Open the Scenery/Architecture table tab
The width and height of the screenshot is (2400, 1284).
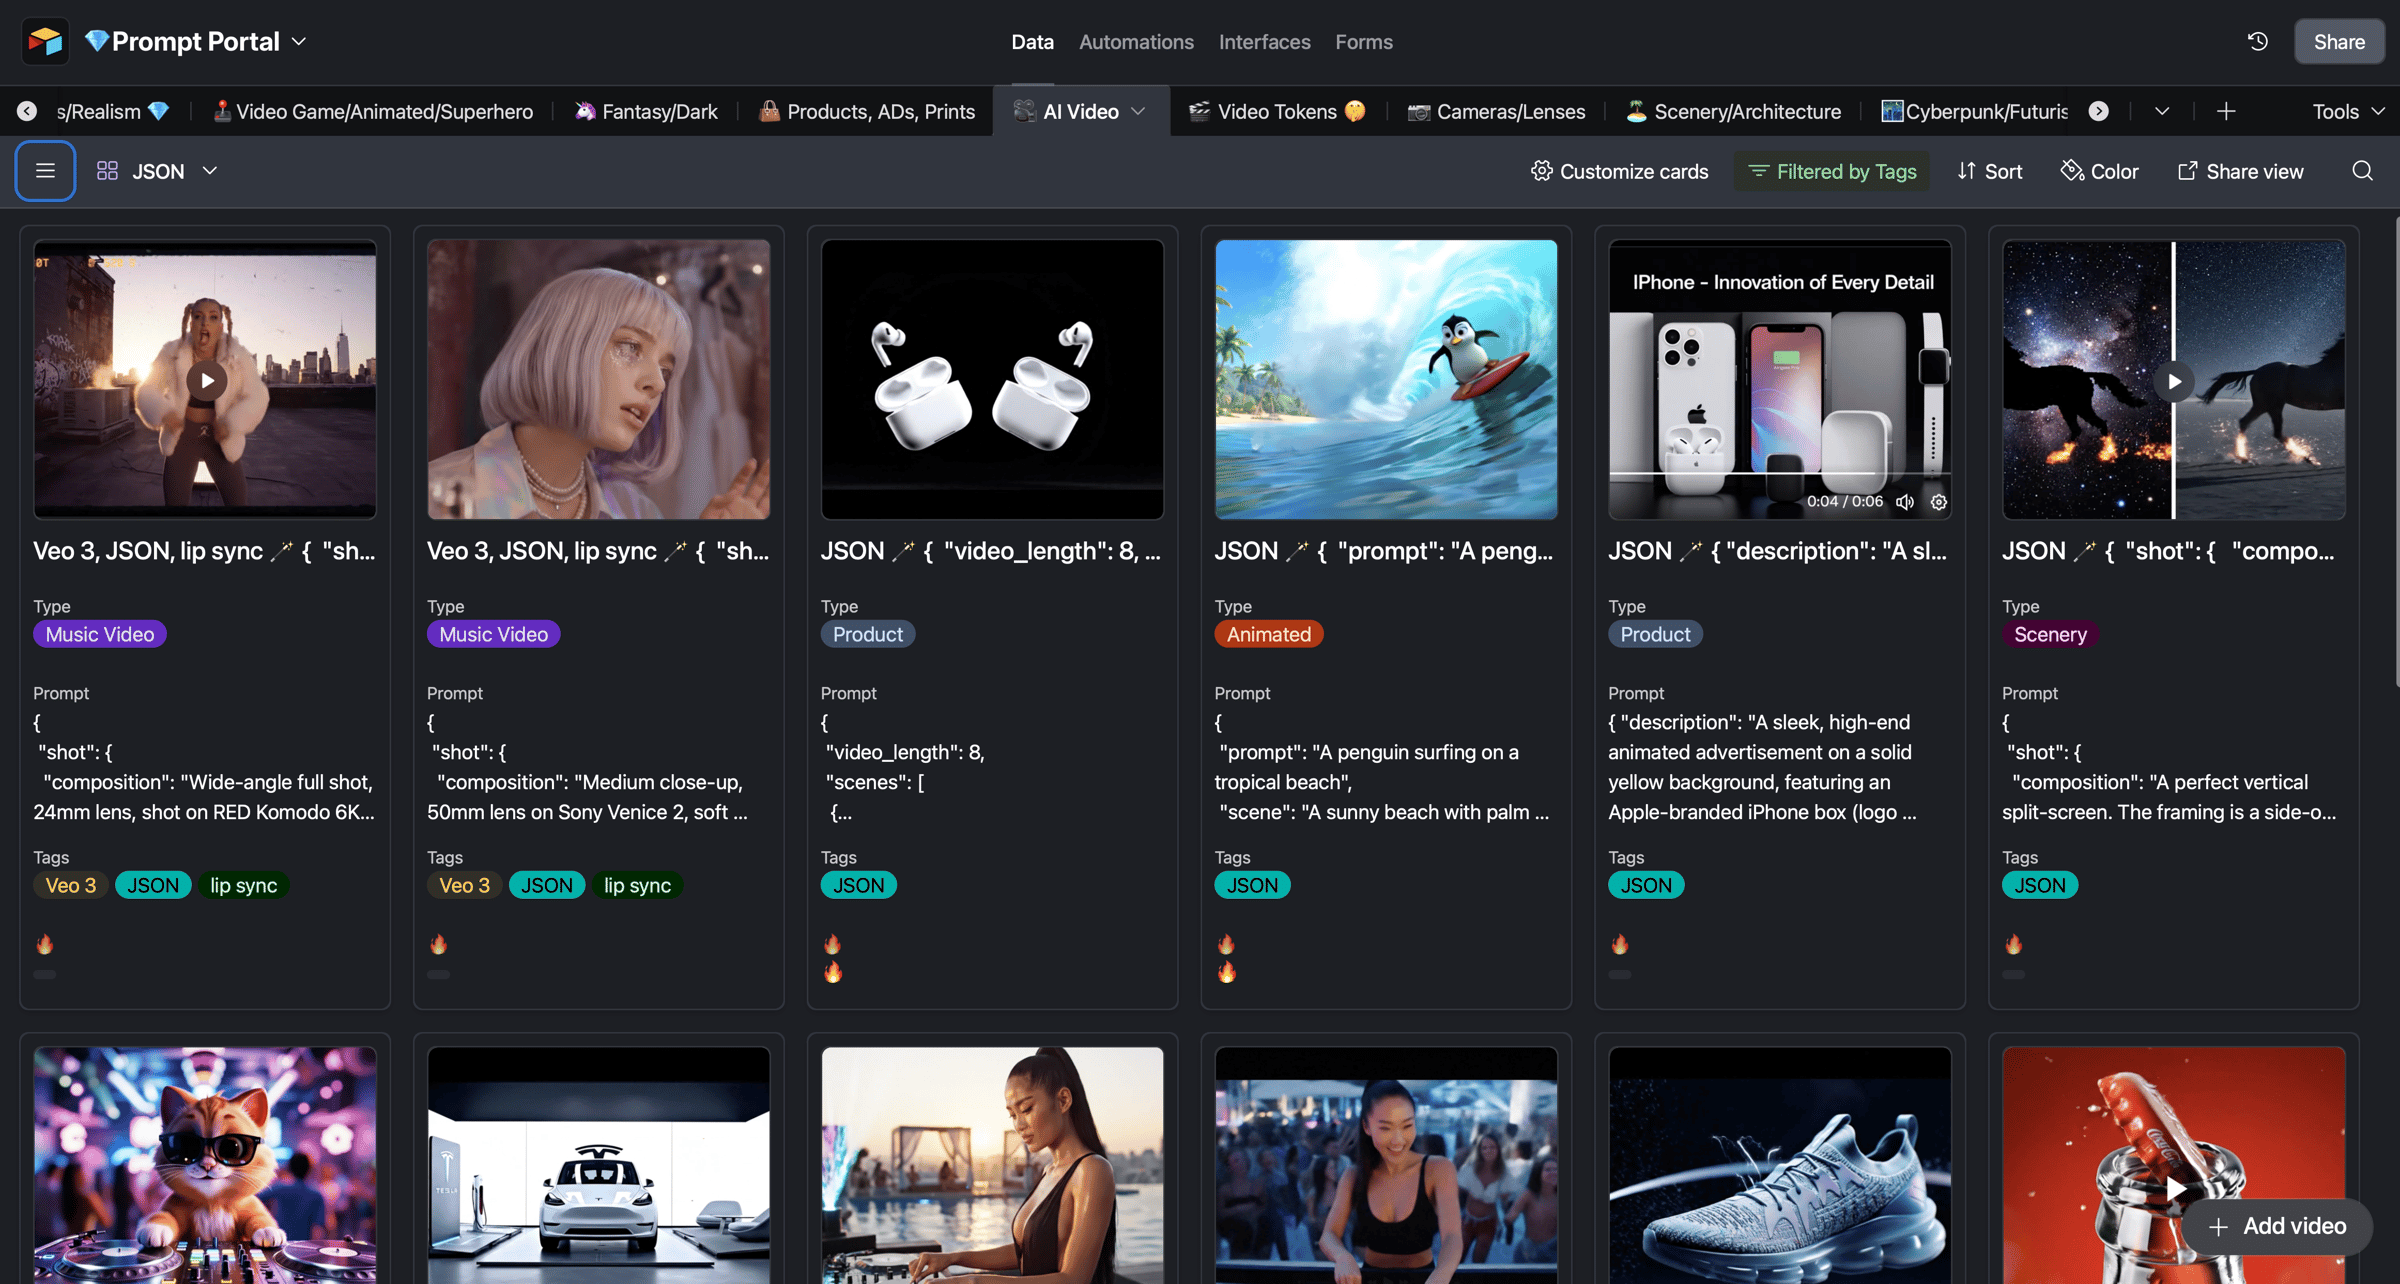(x=1733, y=111)
